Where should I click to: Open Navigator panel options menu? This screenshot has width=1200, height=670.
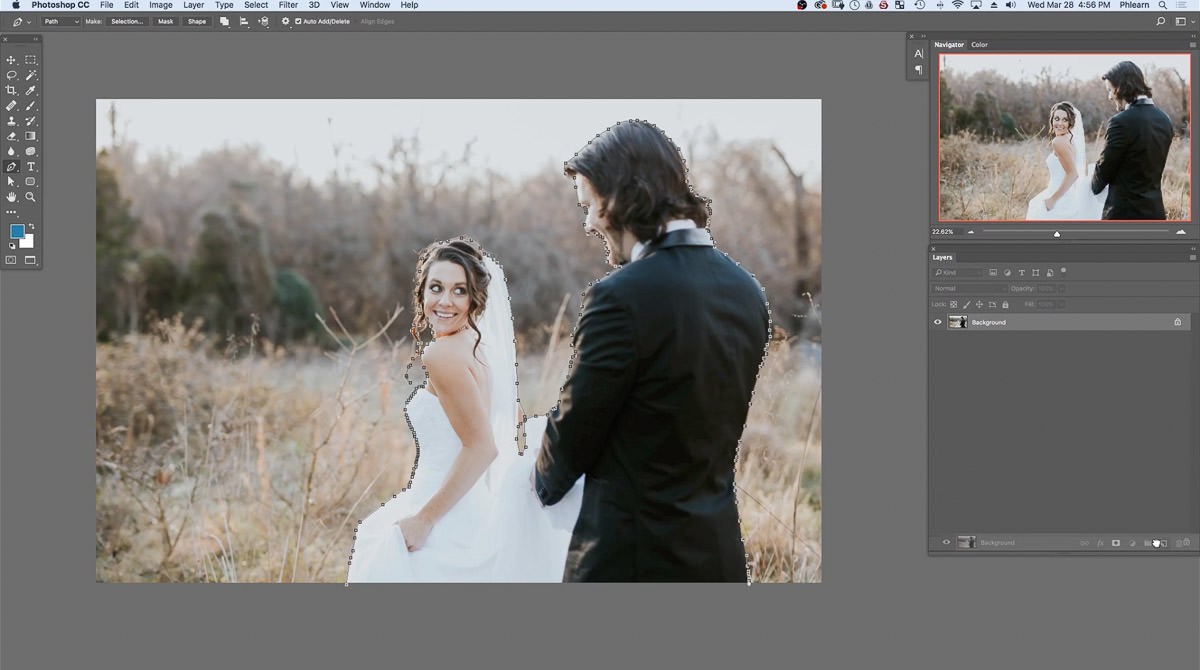(1192, 45)
